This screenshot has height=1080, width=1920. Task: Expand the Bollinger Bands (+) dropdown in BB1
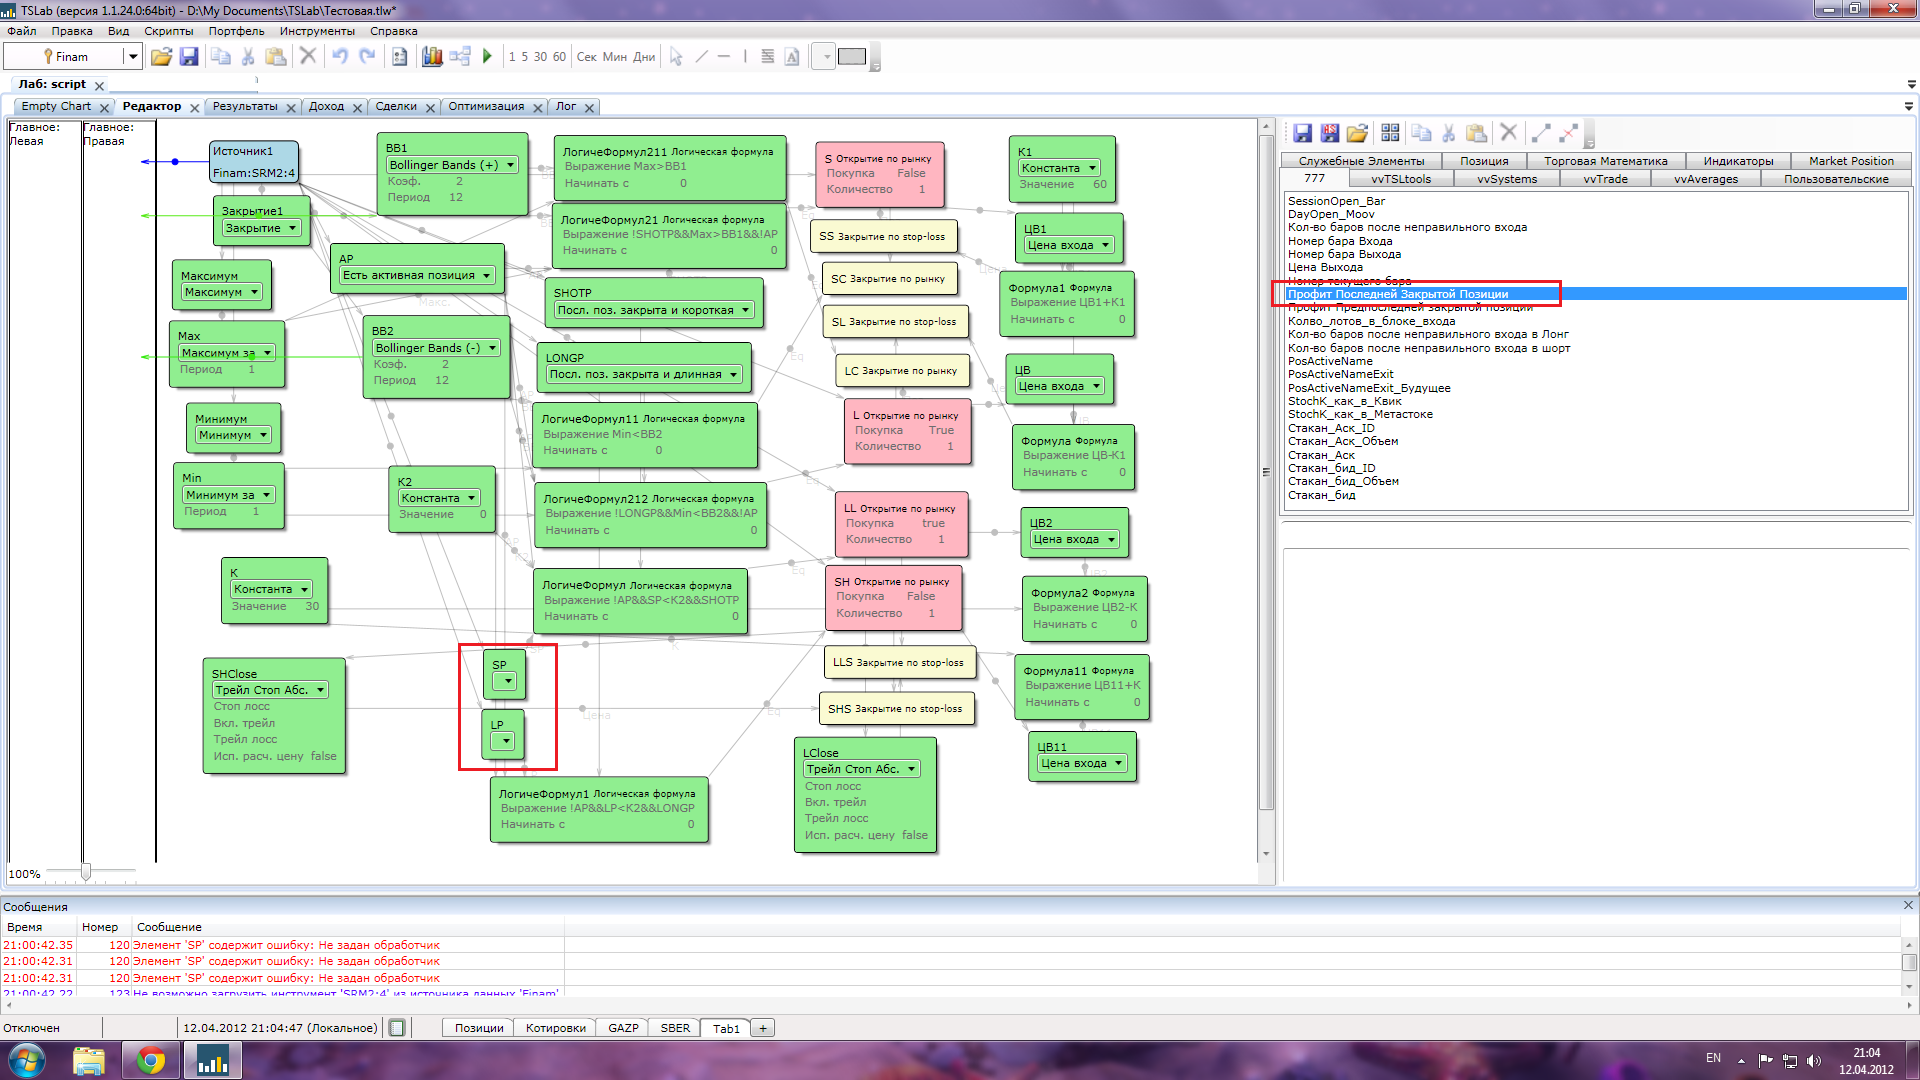pos(510,165)
